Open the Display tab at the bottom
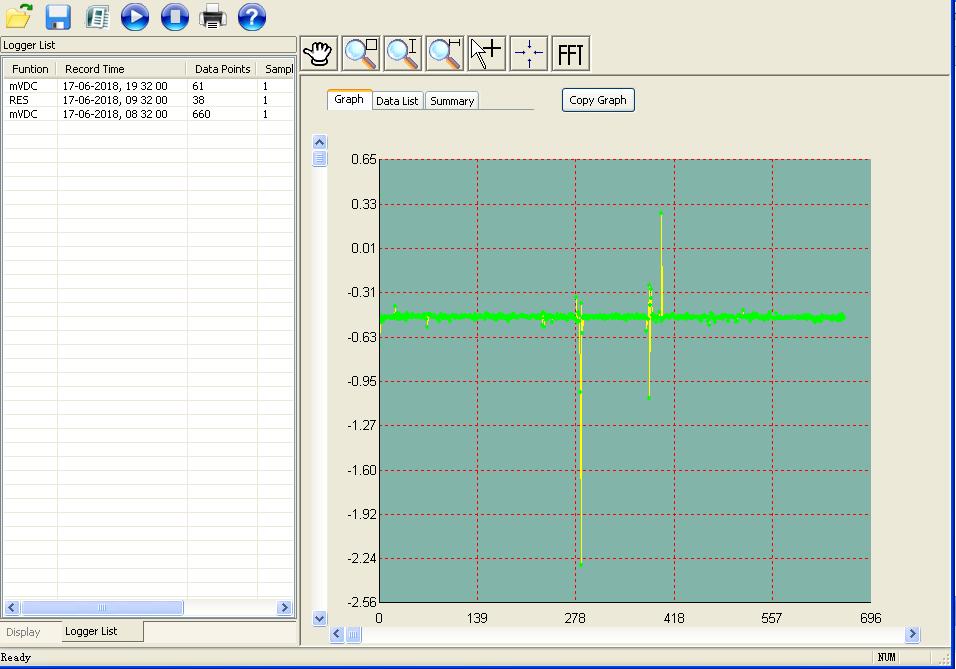 coord(23,632)
